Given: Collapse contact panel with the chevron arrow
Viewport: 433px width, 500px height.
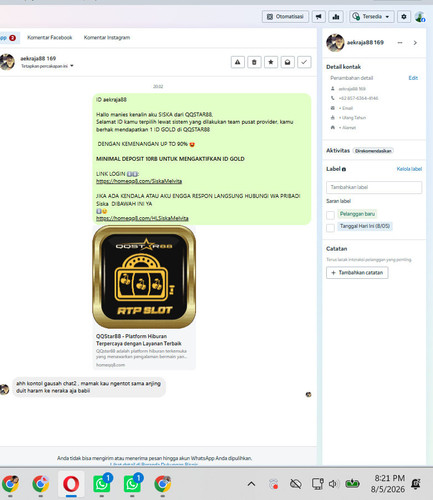Looking at the screenshot, I should (x=415, y=43).
